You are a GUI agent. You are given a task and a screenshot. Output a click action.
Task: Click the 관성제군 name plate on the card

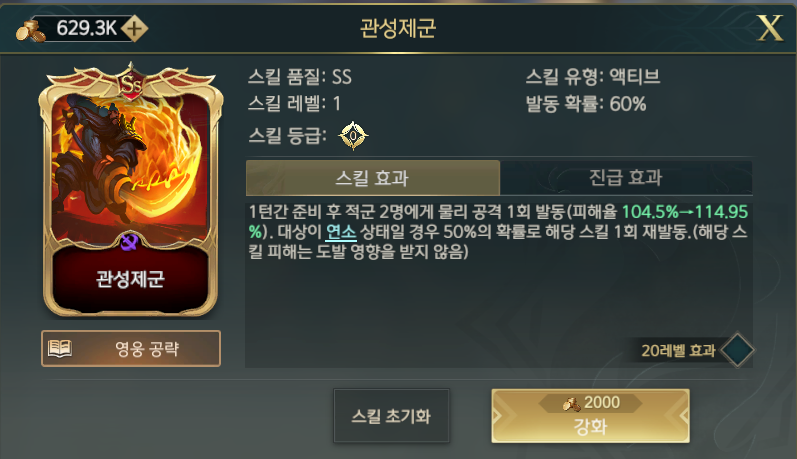pyautogui.click(x=131, y=279)
